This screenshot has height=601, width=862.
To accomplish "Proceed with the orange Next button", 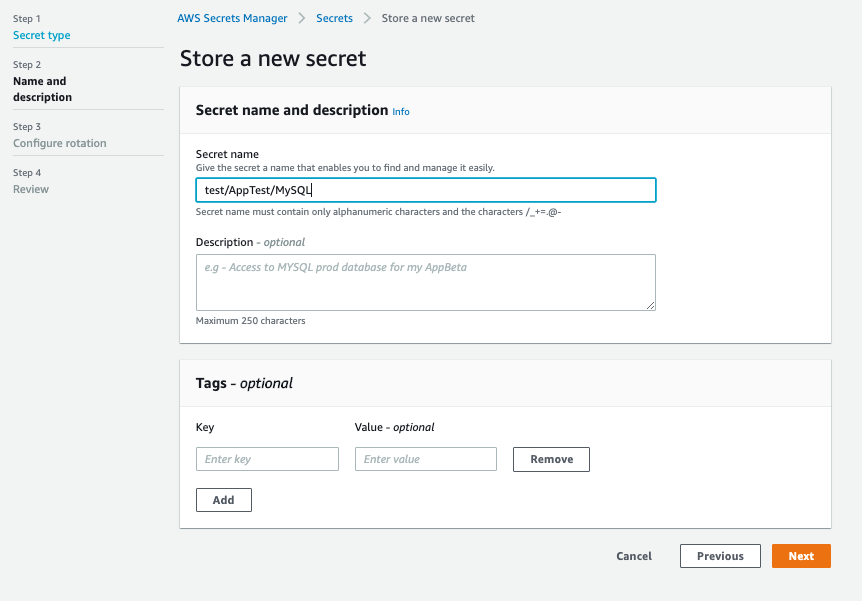I will coord(801,556).
